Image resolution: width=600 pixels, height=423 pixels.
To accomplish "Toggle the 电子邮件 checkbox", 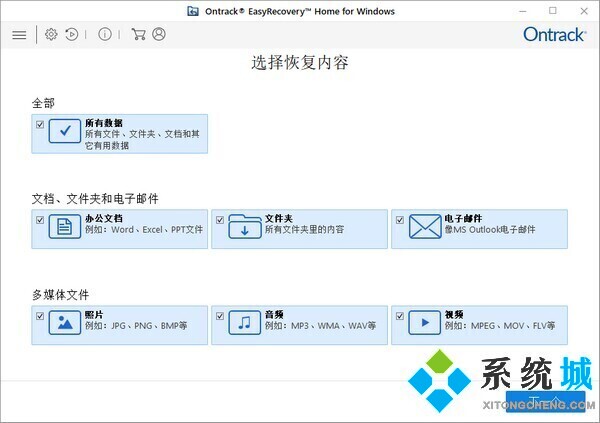I will coord(400,219).
